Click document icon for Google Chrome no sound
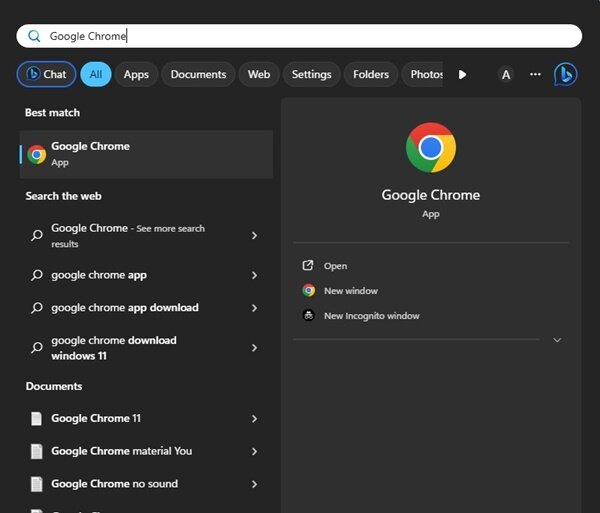 pyautogui.click(x=36, y=484)
